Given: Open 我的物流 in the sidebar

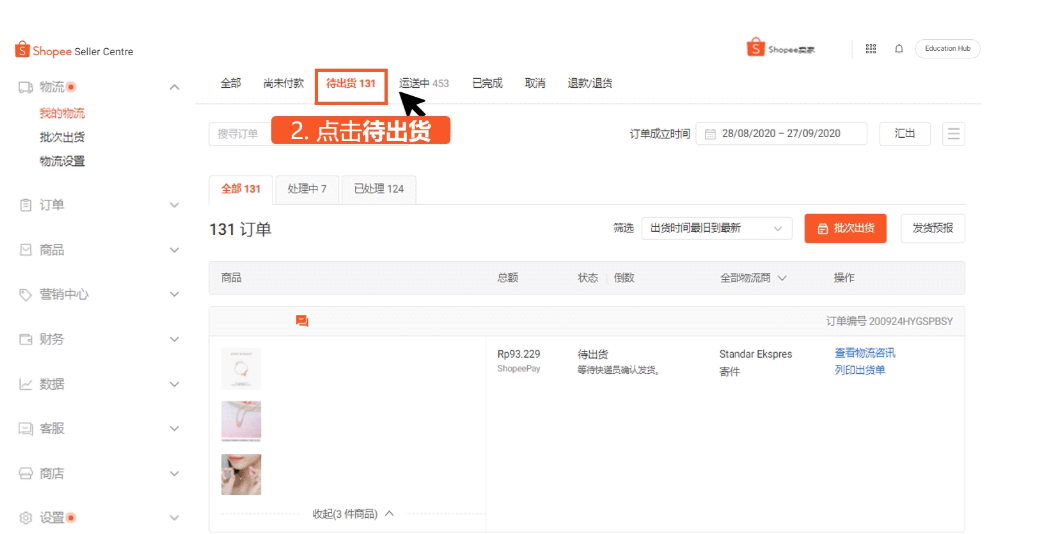Looking at the screenshot, I should (62, 113).
